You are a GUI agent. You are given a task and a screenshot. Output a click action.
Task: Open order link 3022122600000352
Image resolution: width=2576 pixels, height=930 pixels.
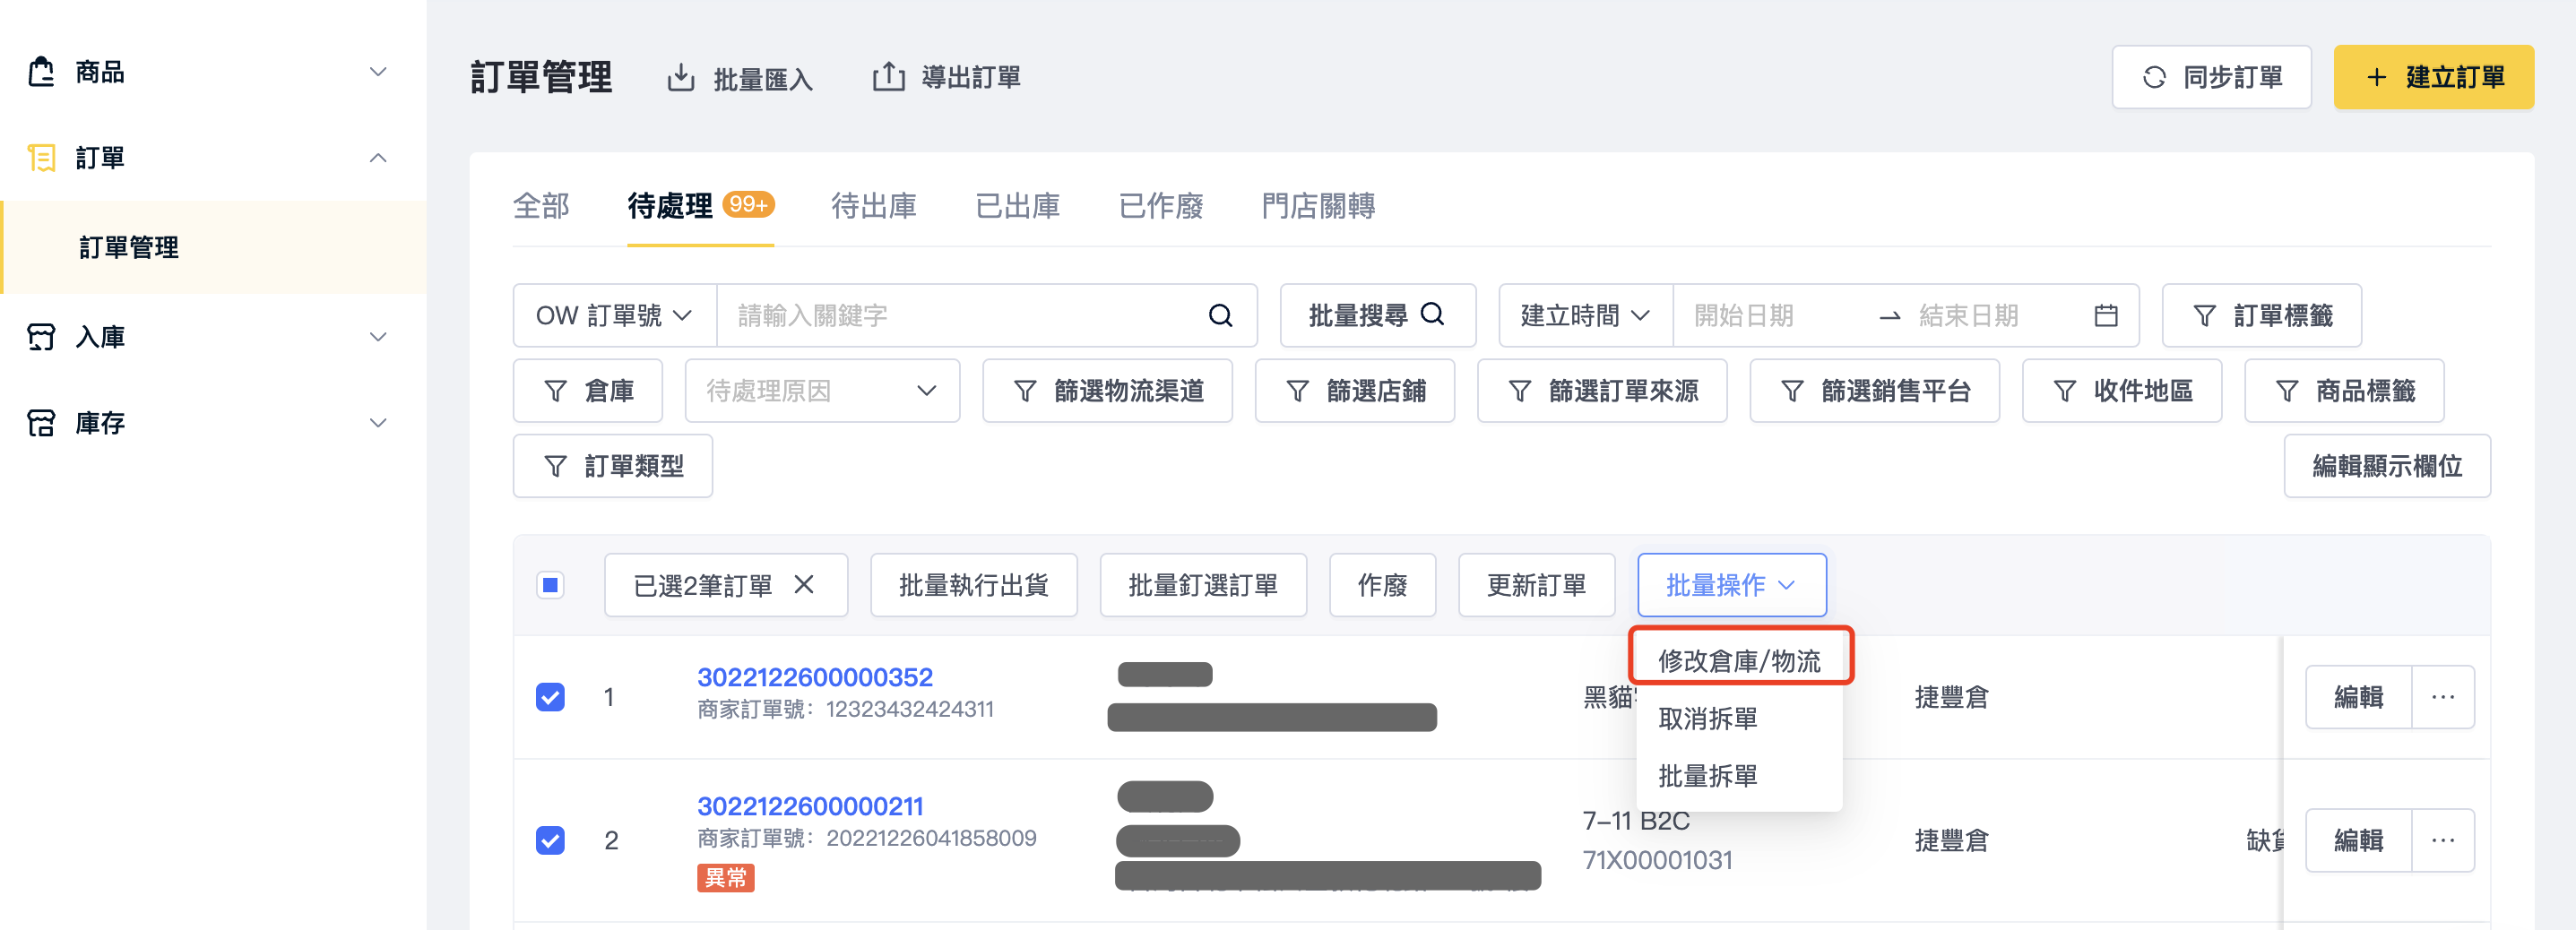click(x=814, y=677)
